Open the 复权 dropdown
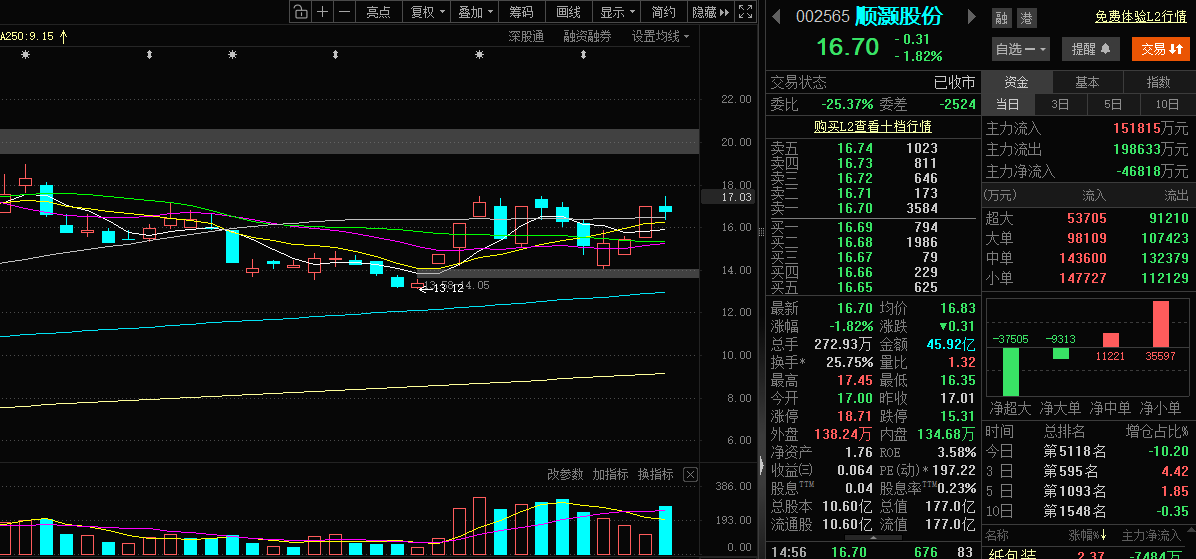1196x559 pixels. coord(426,11)
